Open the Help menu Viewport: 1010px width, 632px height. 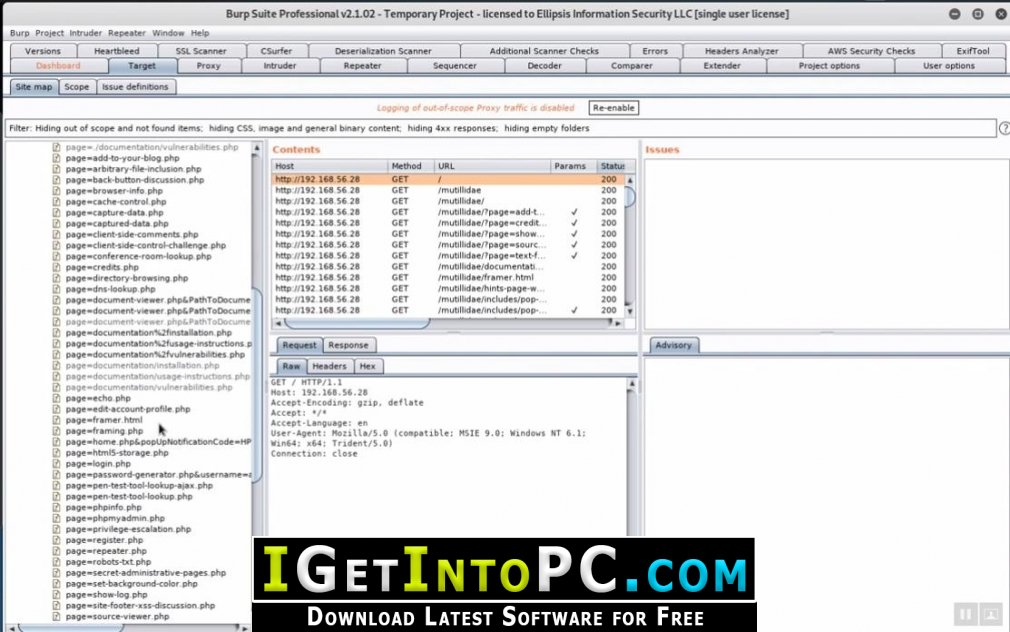(200, 33)
